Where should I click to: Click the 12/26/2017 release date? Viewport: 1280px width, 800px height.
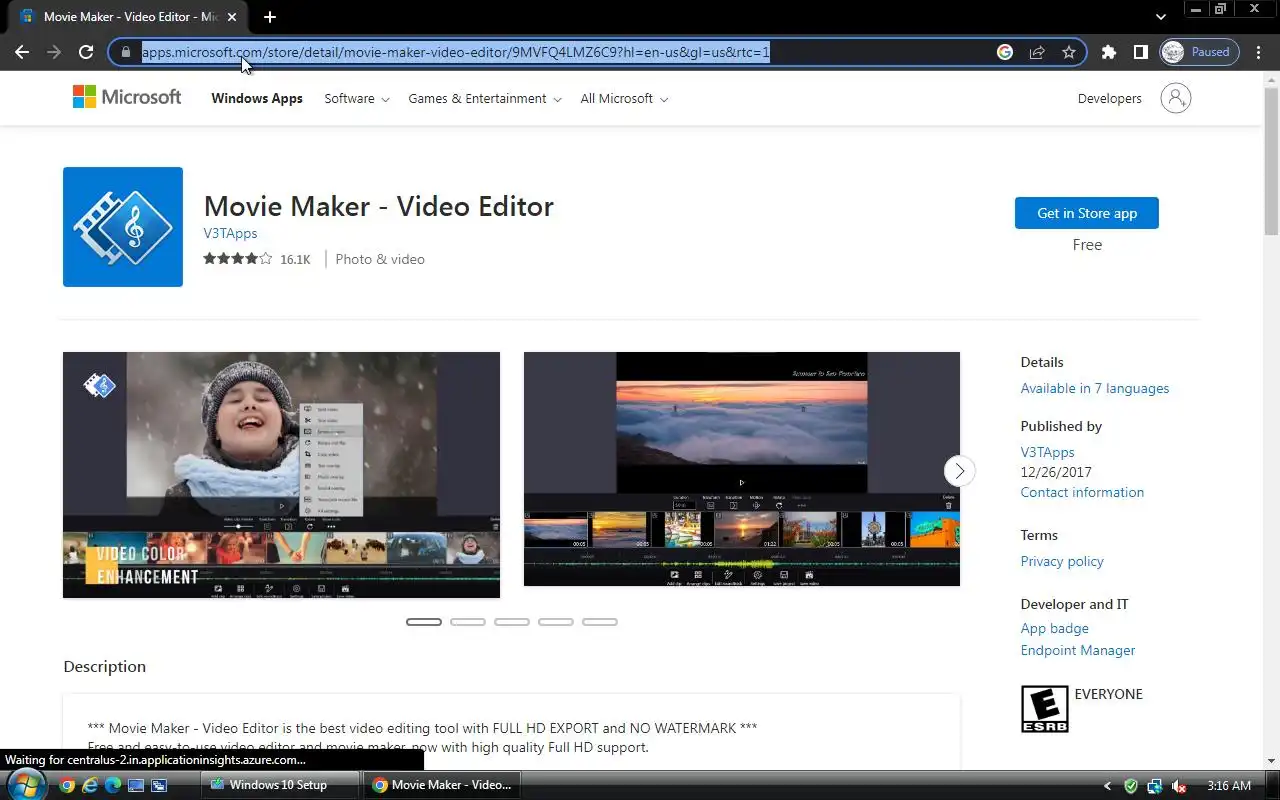(x=1056, y=472)
